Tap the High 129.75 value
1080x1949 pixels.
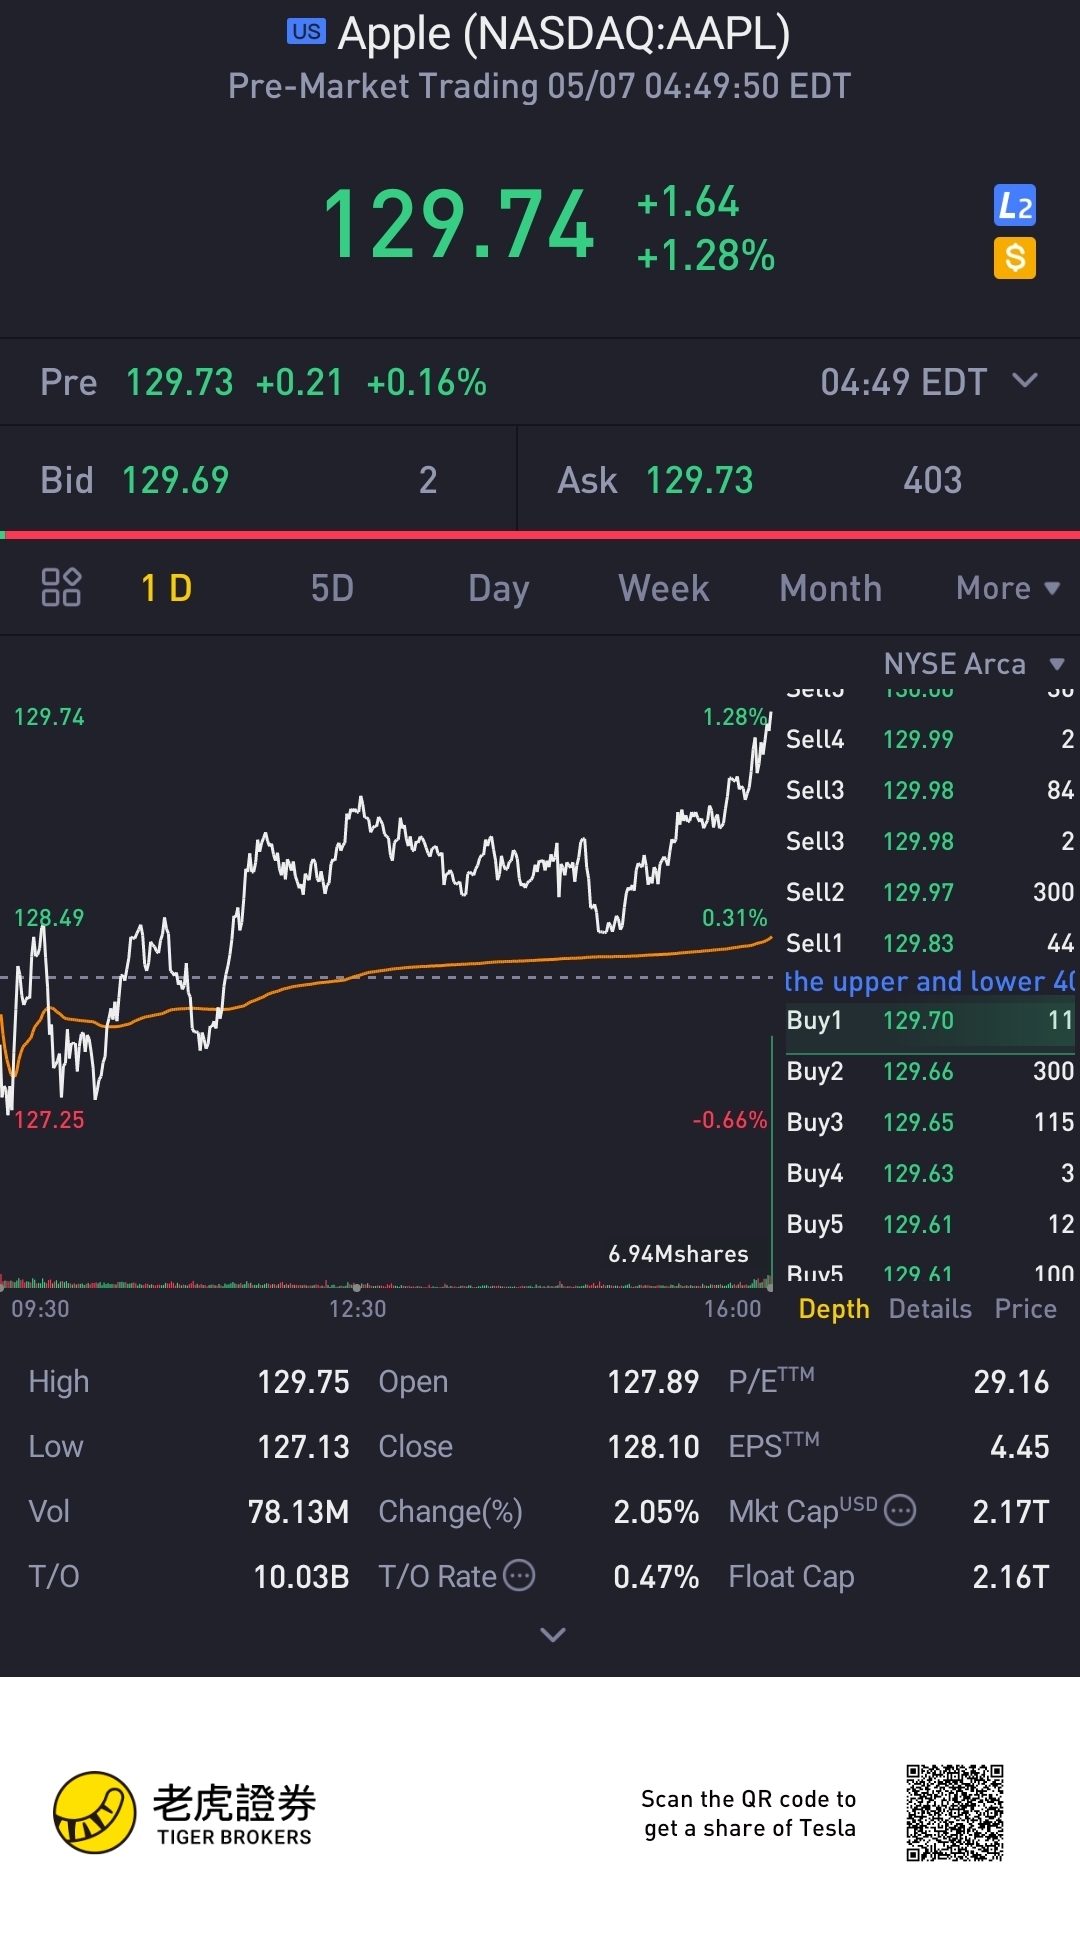click(x=303, y=1382)
